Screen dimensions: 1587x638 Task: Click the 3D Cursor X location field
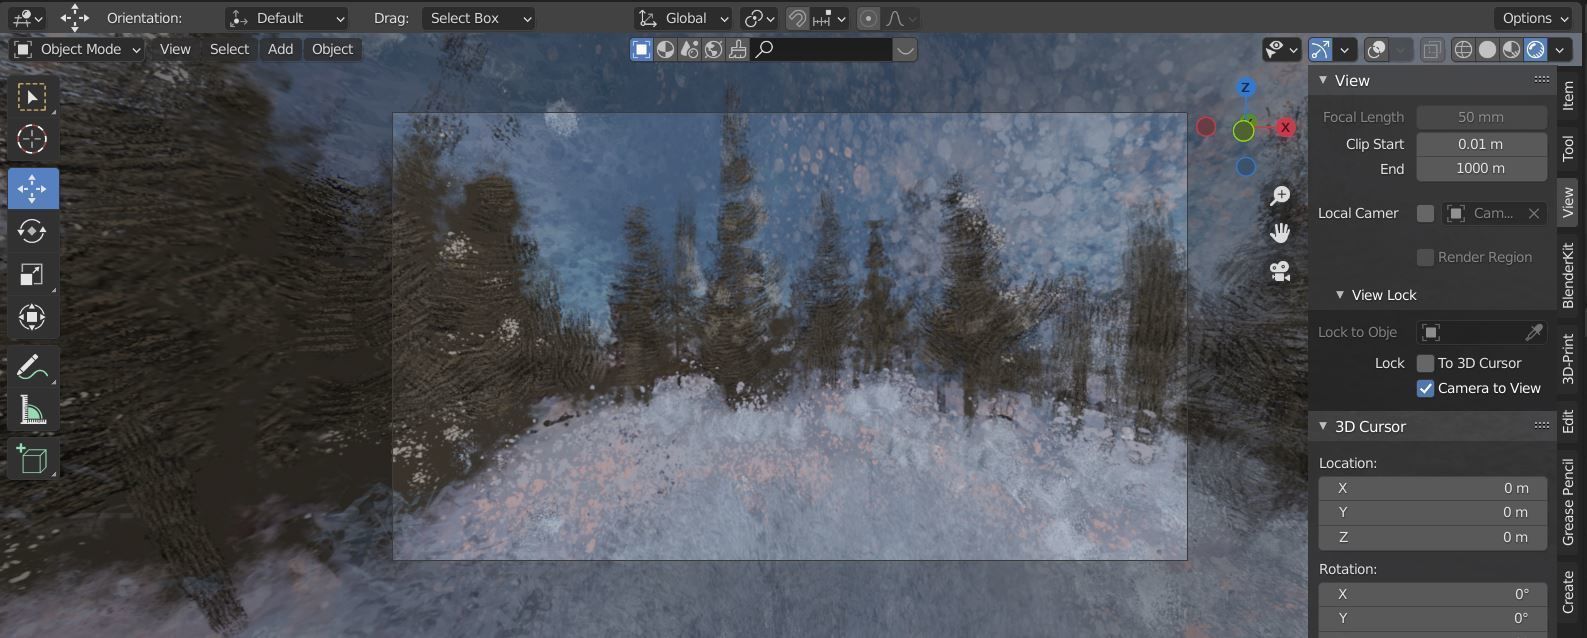[x=1432, y=488]
